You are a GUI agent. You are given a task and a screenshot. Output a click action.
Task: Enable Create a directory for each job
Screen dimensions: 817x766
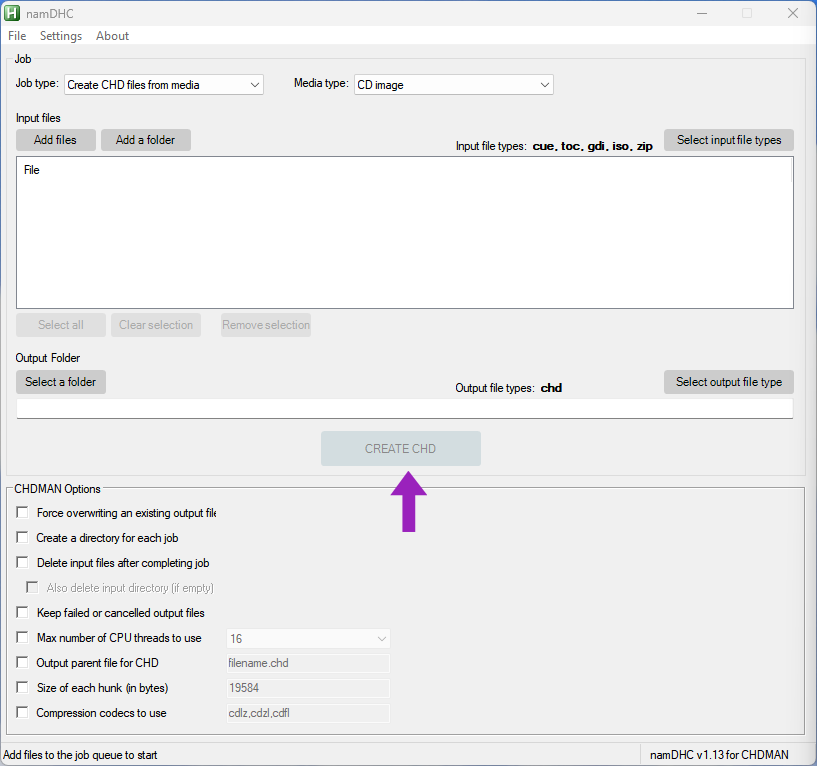click(22, 537)
